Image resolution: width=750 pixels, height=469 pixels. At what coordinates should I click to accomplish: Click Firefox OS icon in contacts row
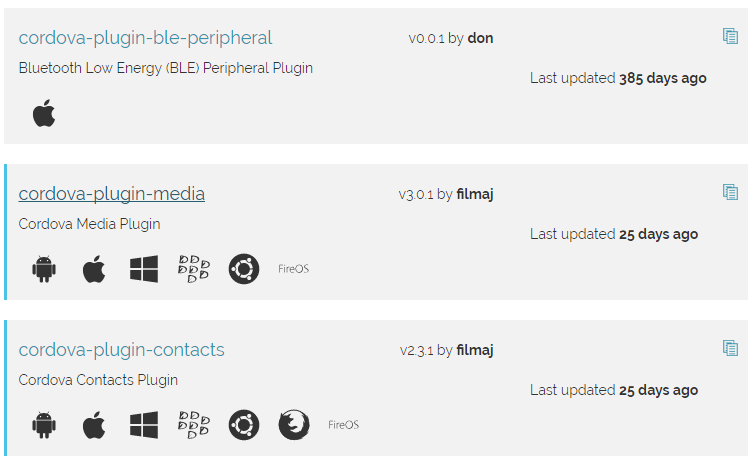(x=294, y=425)
